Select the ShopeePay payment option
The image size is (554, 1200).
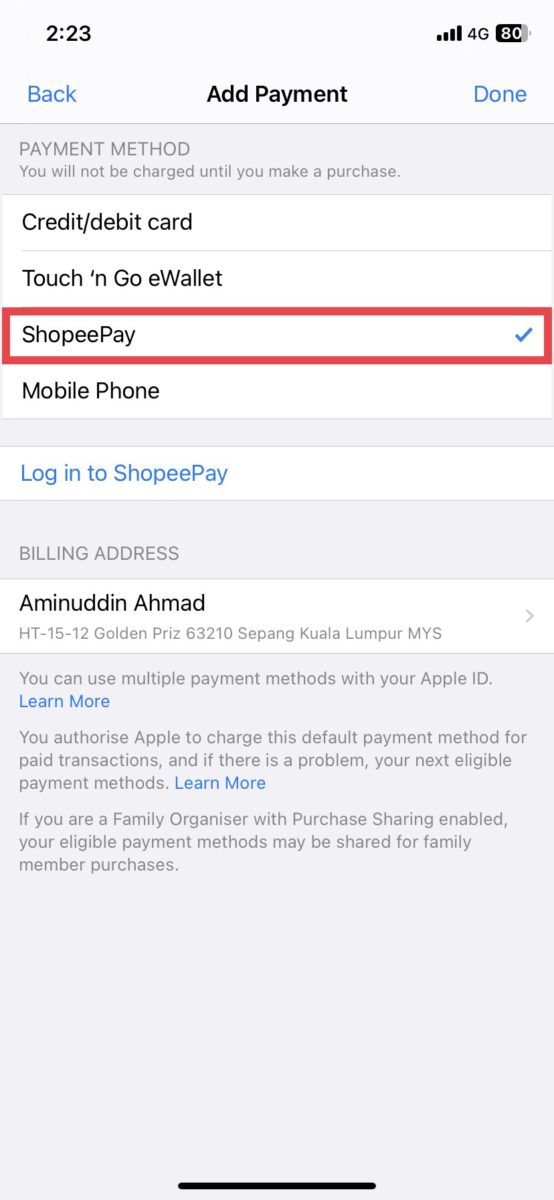click(x=277, y=335)
